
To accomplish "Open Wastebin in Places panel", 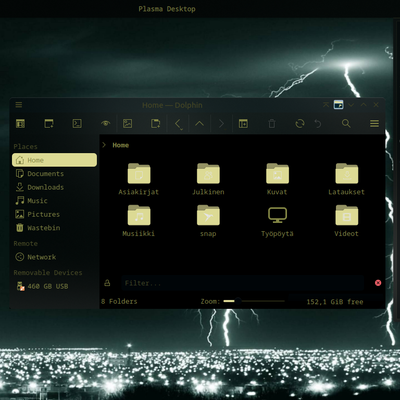I will click(x=54, y=228).
